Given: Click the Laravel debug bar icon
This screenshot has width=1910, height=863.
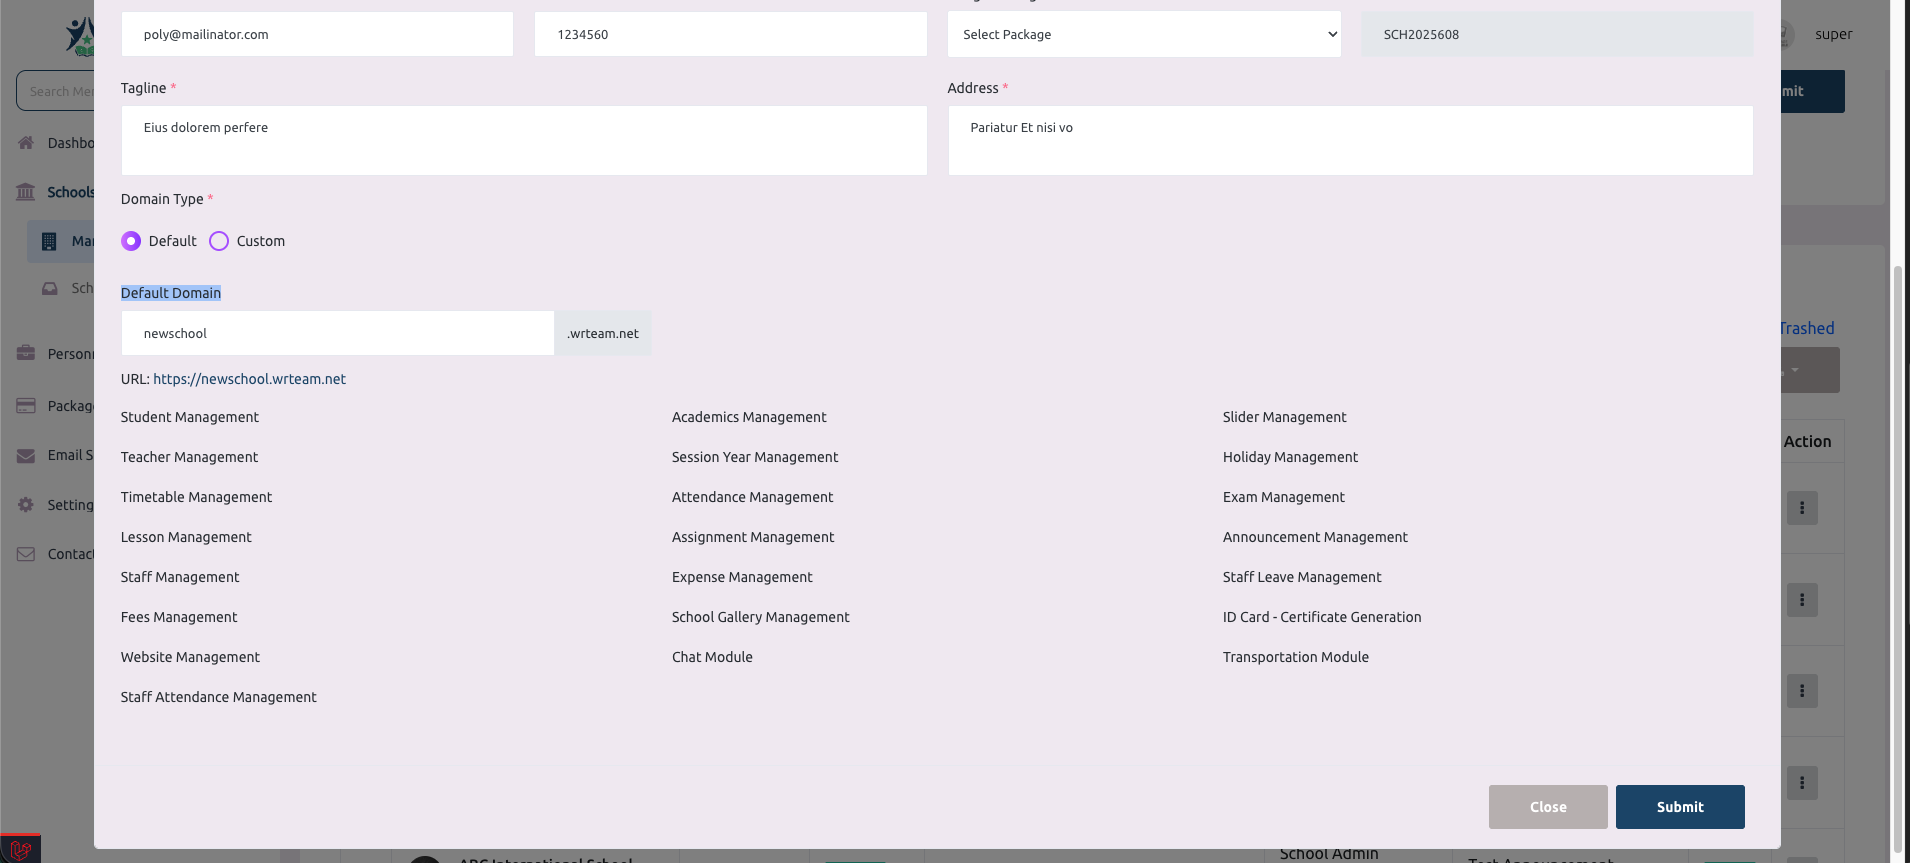Looking at the screenshot, I should click(x=20, y=849).
